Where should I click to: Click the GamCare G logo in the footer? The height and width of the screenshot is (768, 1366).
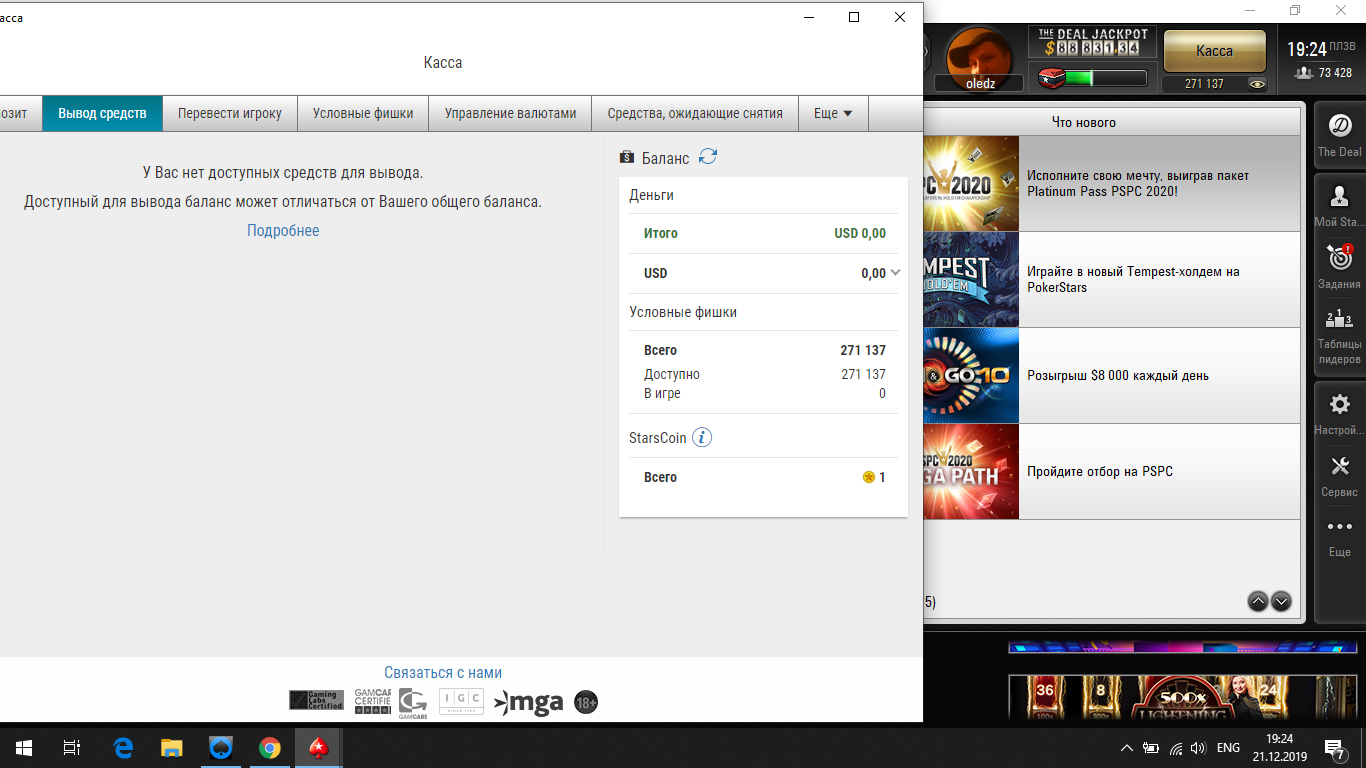[x=412, y=703]
